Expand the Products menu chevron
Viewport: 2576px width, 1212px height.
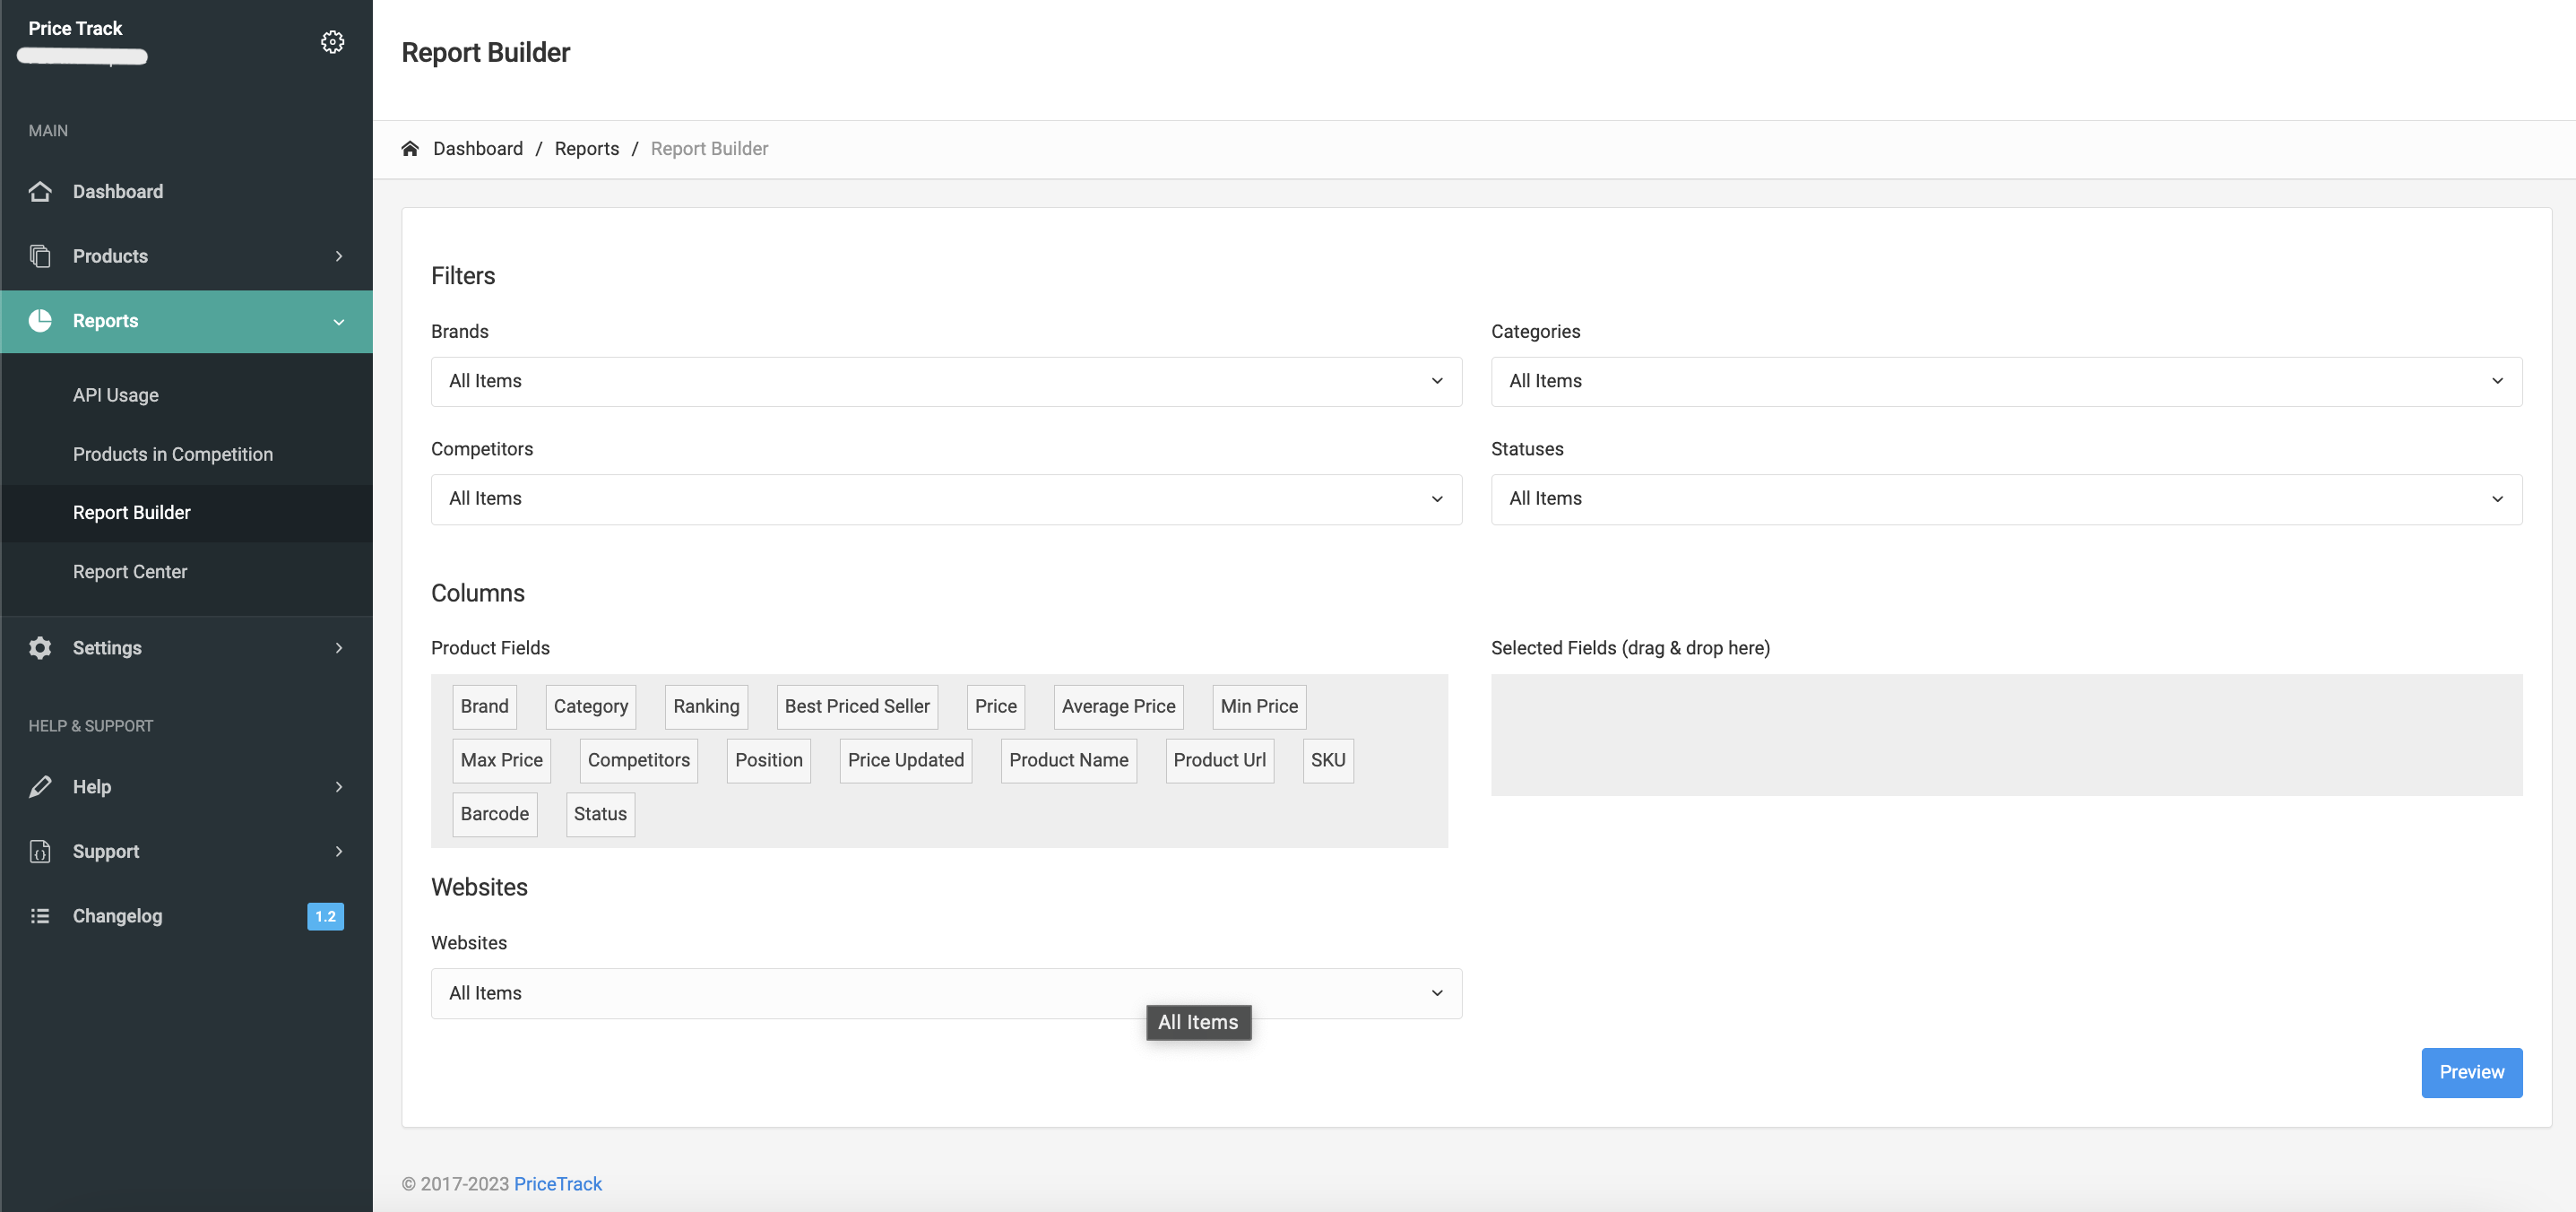pyautogui.click(x=339, y=256)
